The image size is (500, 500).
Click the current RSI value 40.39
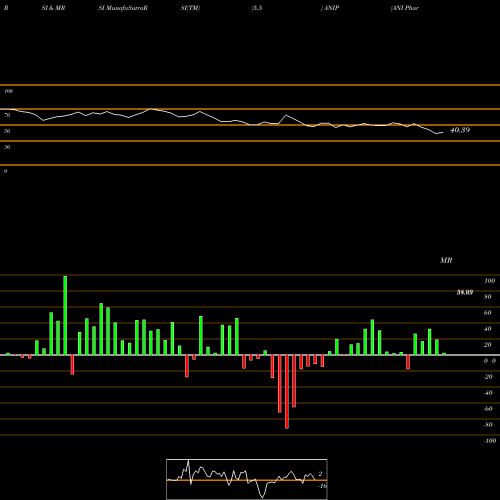(460, 130)
